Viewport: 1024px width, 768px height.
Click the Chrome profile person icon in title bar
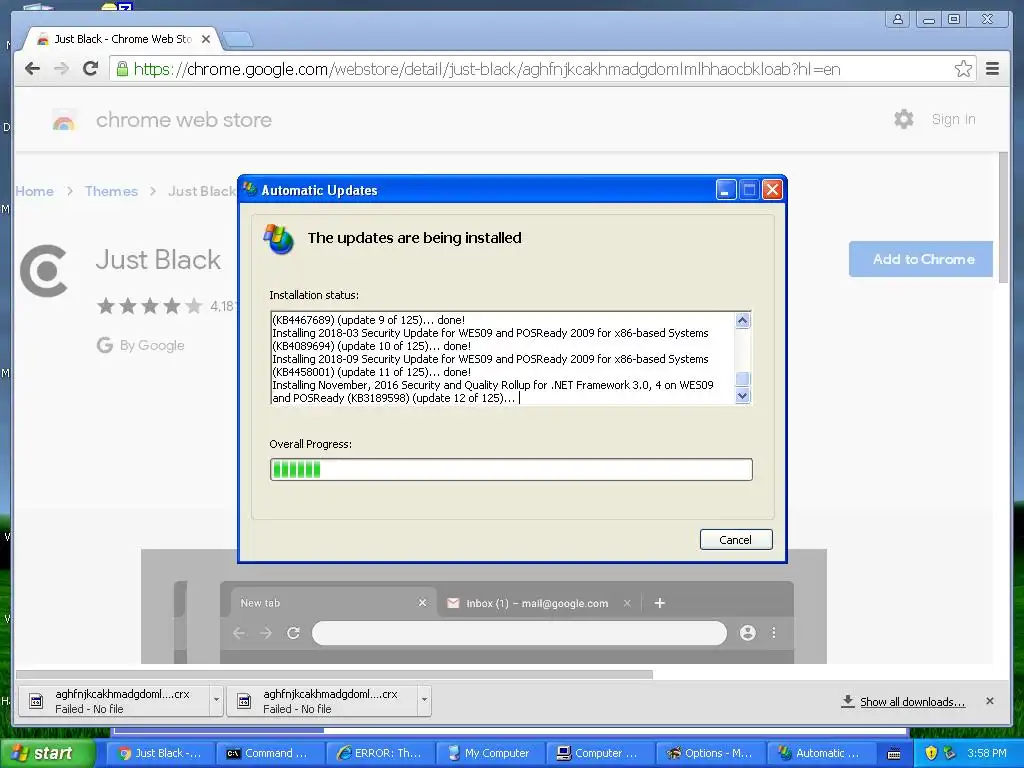(898, 20)
